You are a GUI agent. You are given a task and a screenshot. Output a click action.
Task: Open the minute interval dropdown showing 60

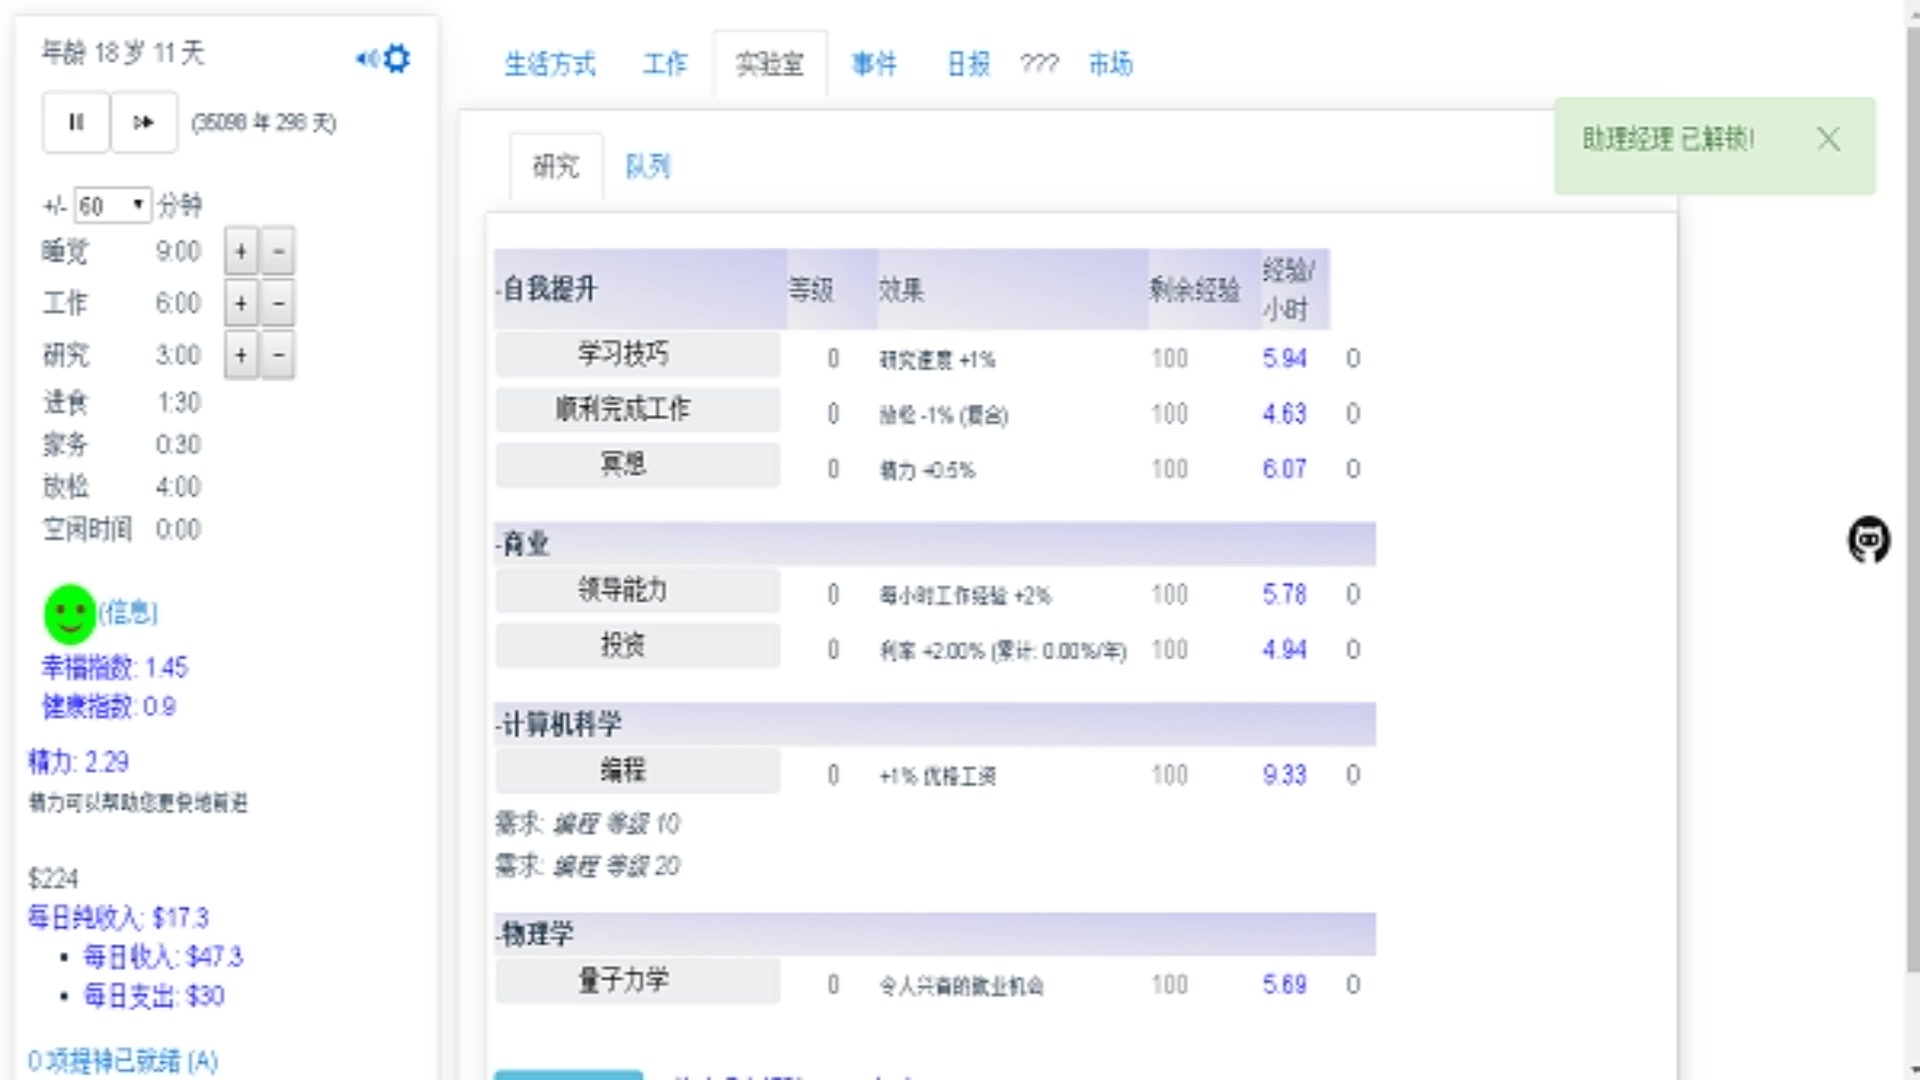coord(111,204)
